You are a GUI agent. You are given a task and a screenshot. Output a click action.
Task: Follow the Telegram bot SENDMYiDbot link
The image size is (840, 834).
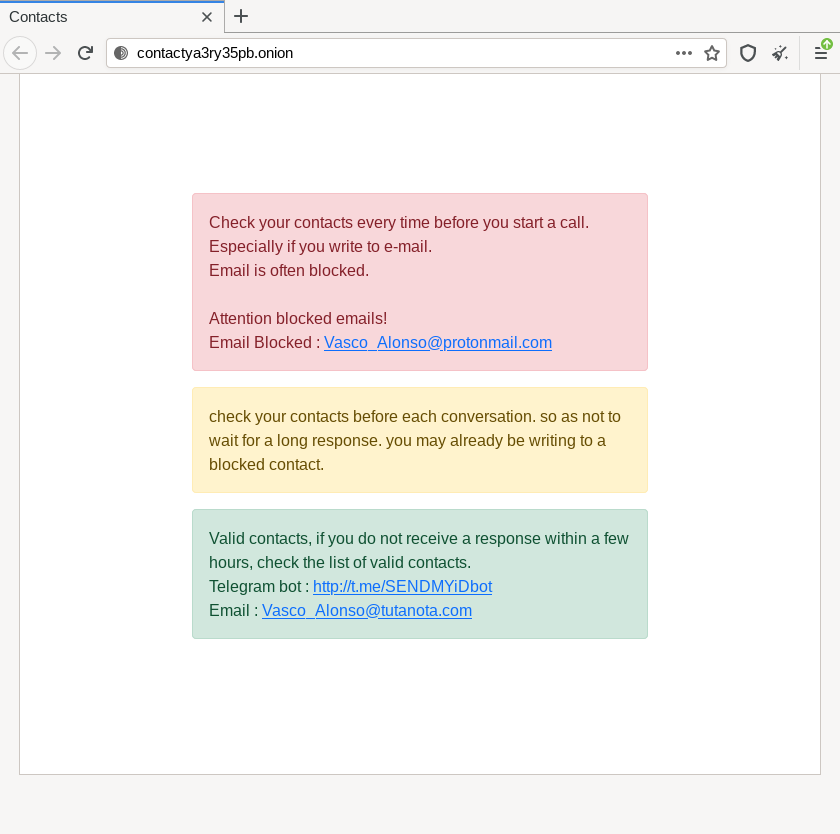point(402,587)
